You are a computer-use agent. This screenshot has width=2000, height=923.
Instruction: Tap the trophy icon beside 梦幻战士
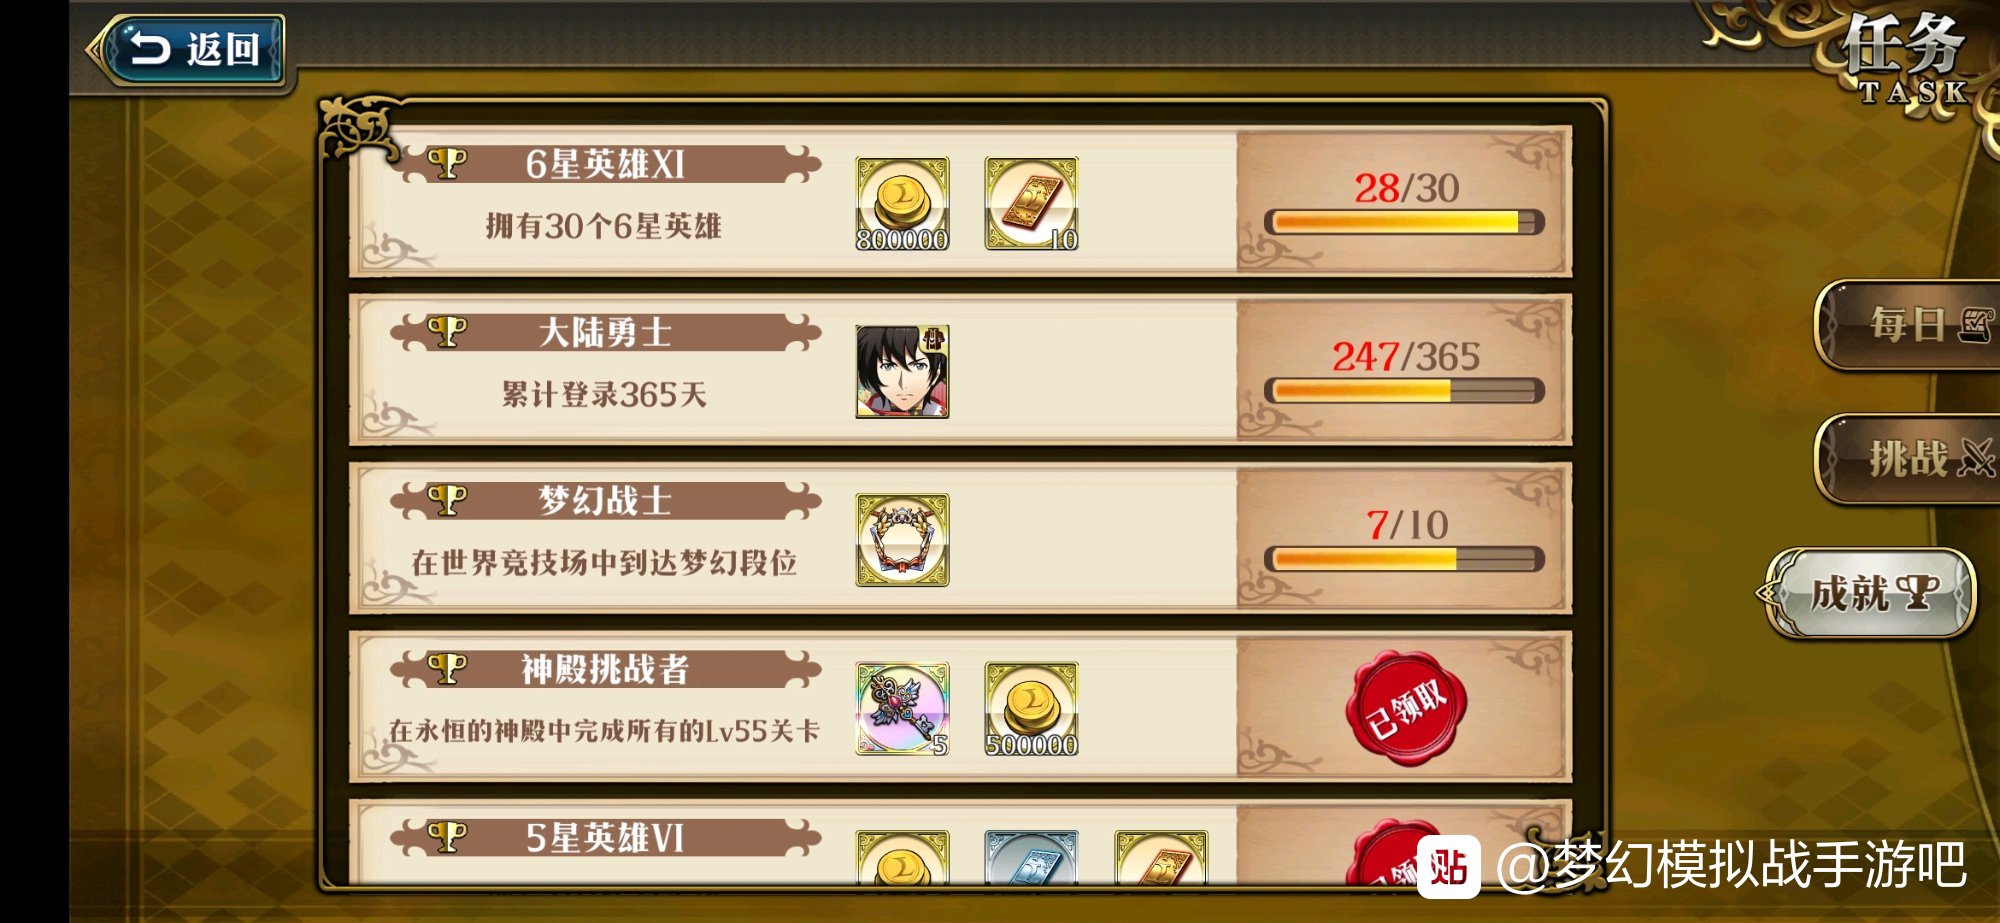click(447, 499)
